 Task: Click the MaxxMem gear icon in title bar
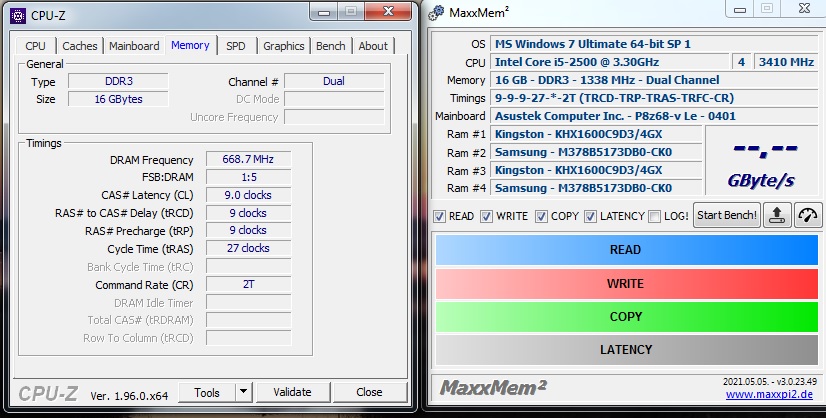click(x=436, y=13)
